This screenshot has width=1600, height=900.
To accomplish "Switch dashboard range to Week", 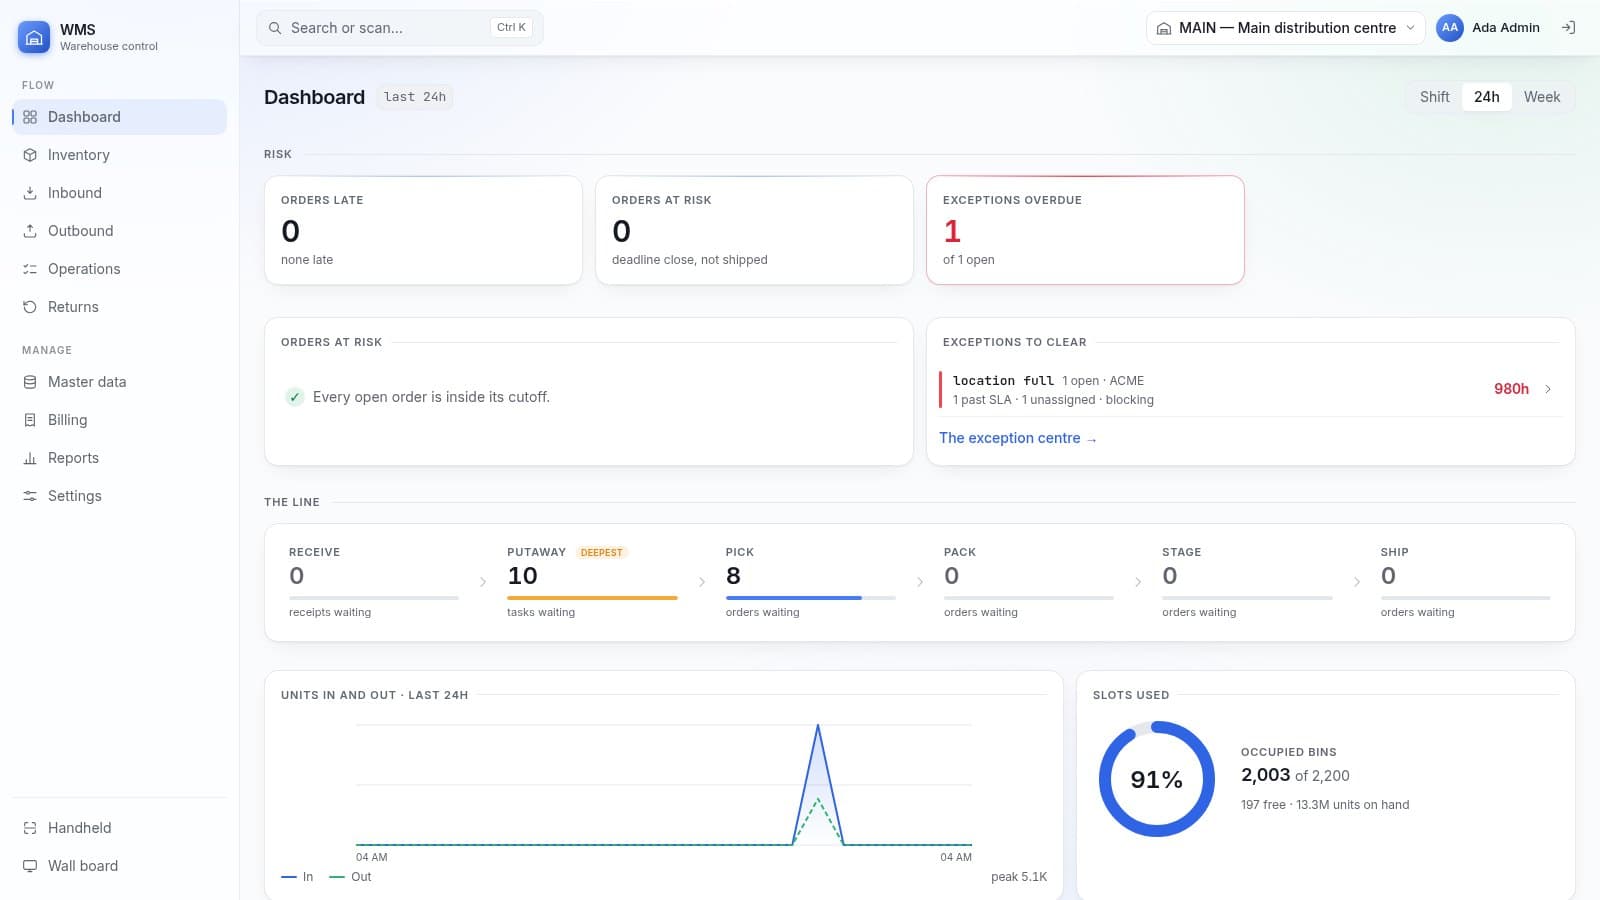I will point(1542,97).
